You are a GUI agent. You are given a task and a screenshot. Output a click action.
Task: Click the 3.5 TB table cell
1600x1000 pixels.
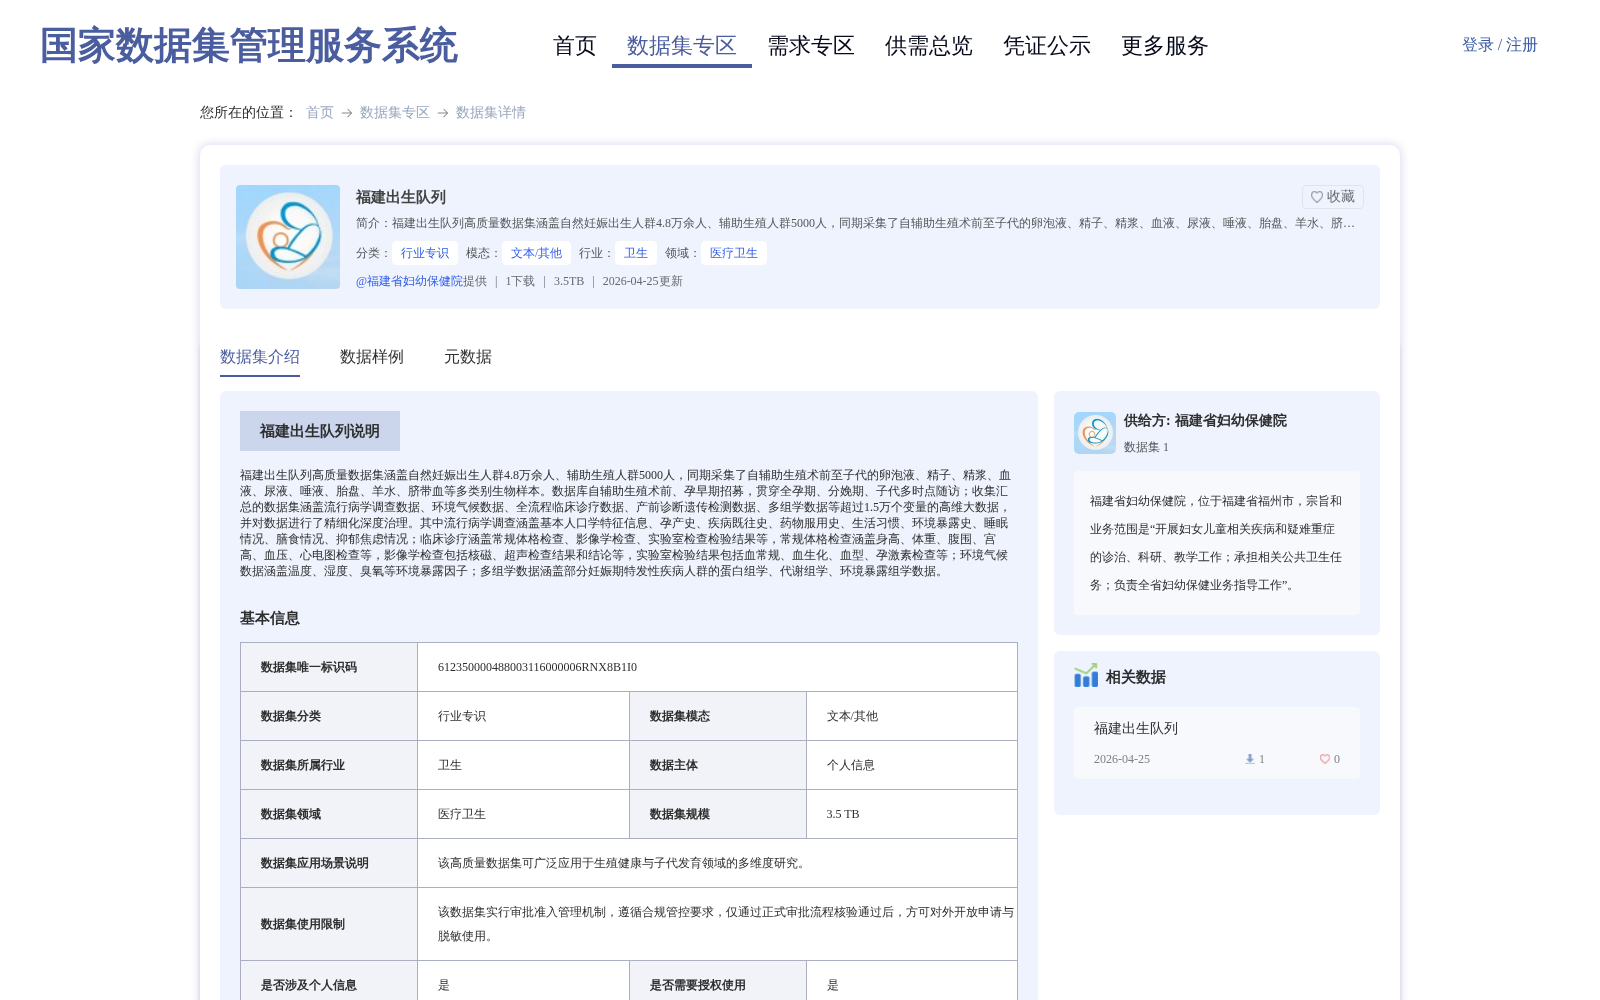(912, 814)
